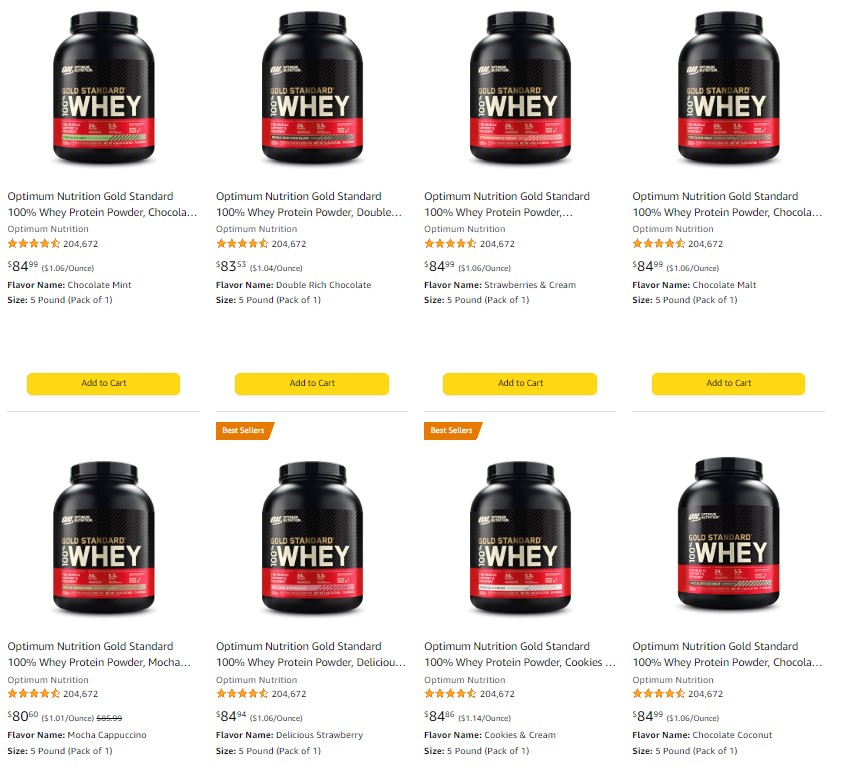Open the Chocolate Coconut product image
This screenshot has width=849, height=779.
click(728, 535)
